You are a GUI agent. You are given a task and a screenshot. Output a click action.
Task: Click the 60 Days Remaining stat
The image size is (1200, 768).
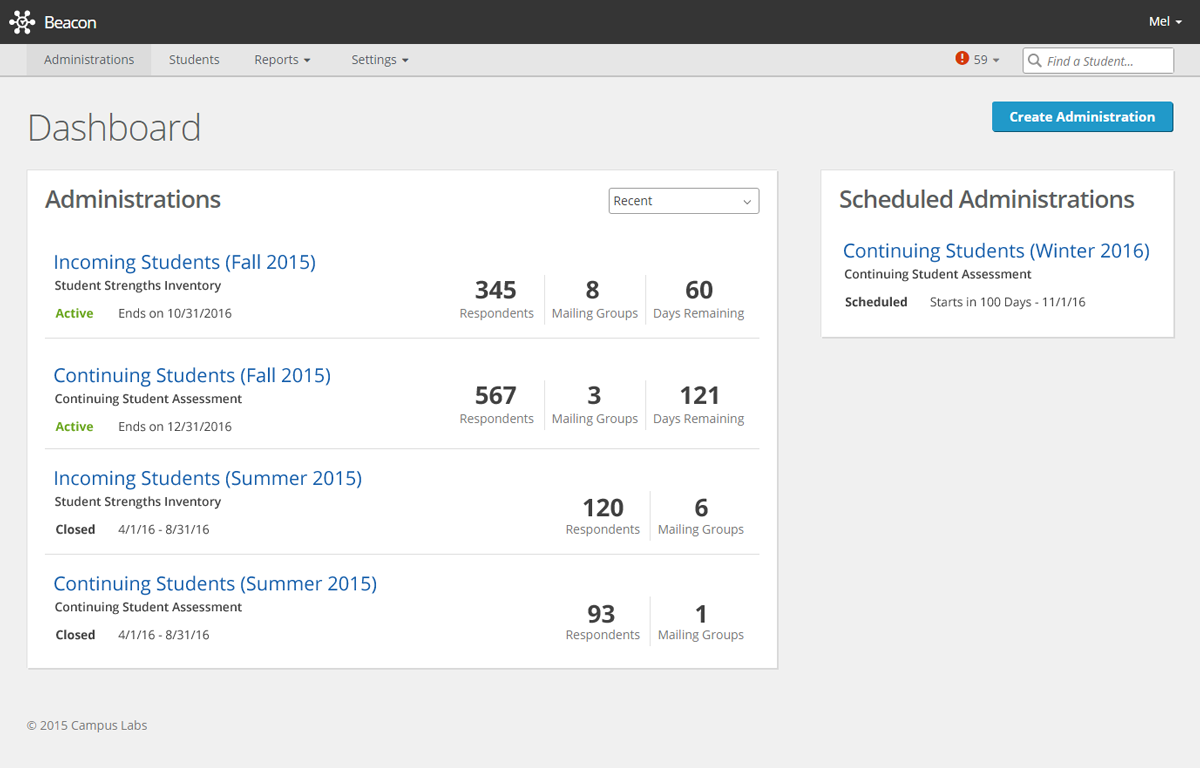click(x=698, y=298)
